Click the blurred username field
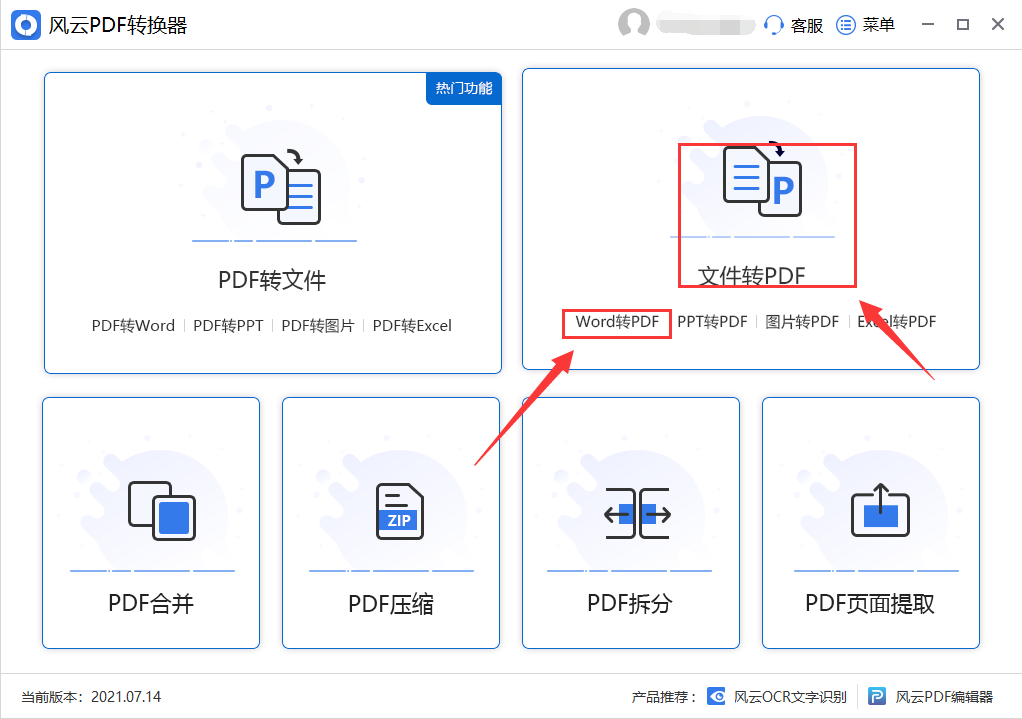Image resolution: width=1022 pixels, height=719 pixels. pyautogui.click(x=705, y=25)
